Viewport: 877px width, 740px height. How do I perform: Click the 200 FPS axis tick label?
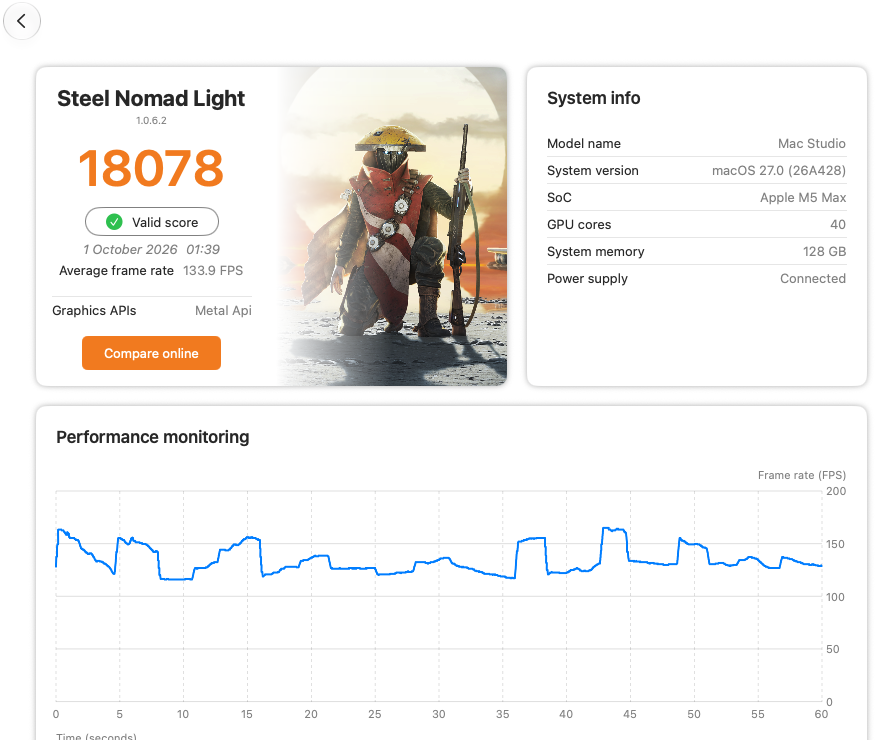(x=836, y=491)
